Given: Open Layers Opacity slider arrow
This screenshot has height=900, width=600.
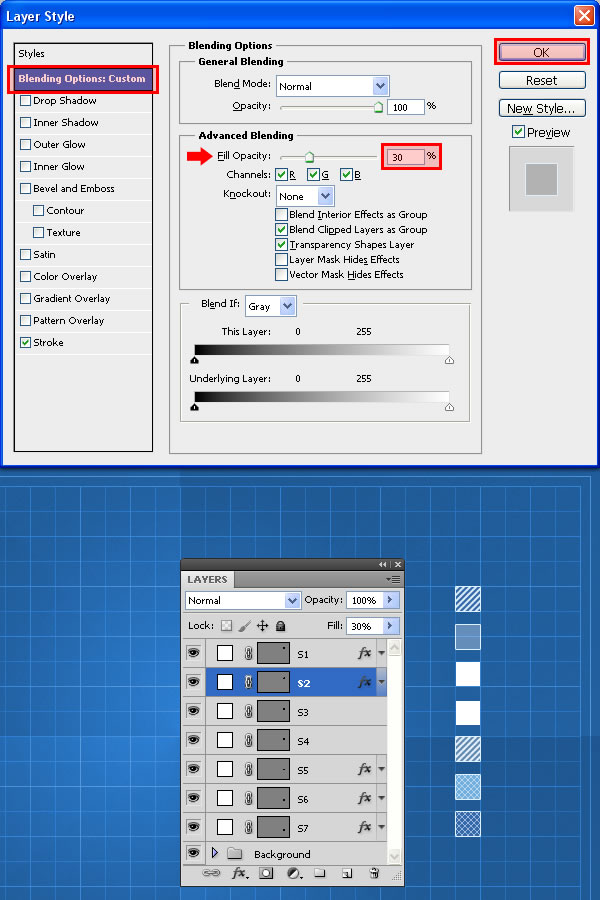Looking at the screenshot, I should pyautogui.click(x=390, y=600).
